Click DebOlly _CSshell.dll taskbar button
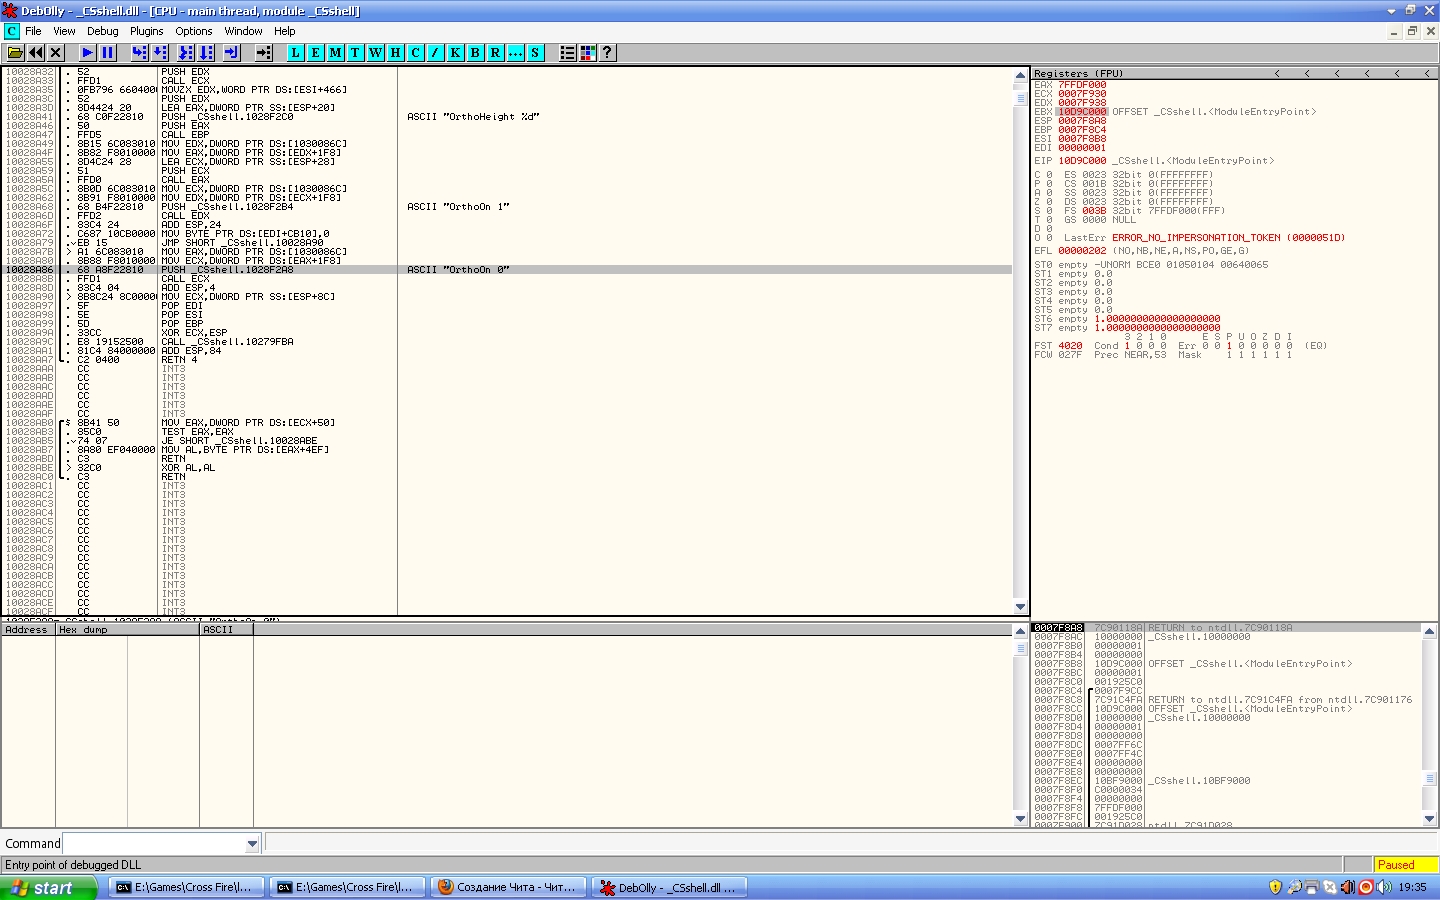 pos(670,888)
